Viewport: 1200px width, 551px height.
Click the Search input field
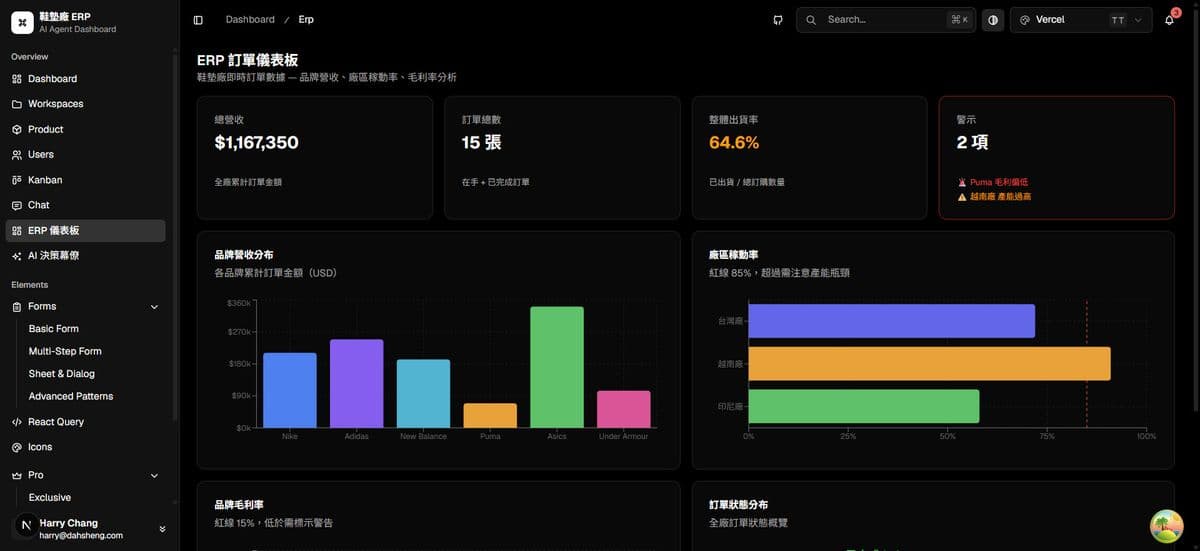point(886,20)
